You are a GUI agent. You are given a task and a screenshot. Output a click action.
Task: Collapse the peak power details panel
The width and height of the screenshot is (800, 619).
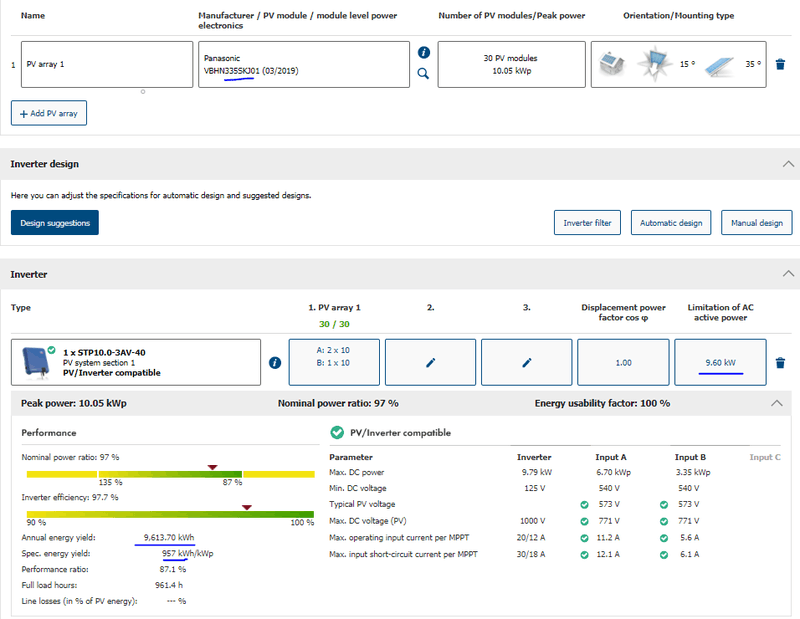click(x=775, y=403)
